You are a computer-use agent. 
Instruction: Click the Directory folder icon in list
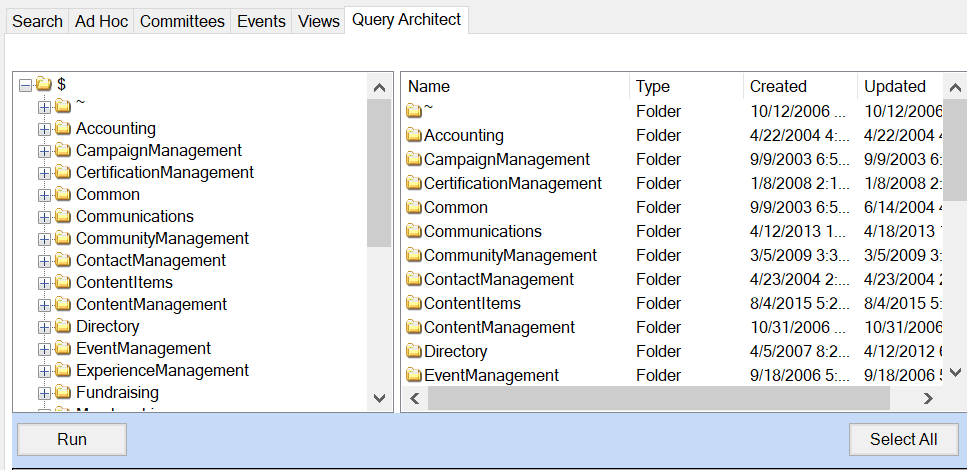coord(414,351)
